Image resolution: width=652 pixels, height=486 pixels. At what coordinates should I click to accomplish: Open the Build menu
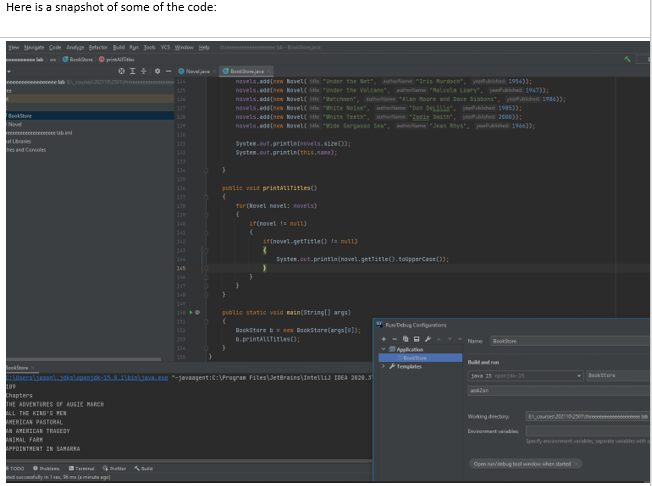(x=119, y=47)
